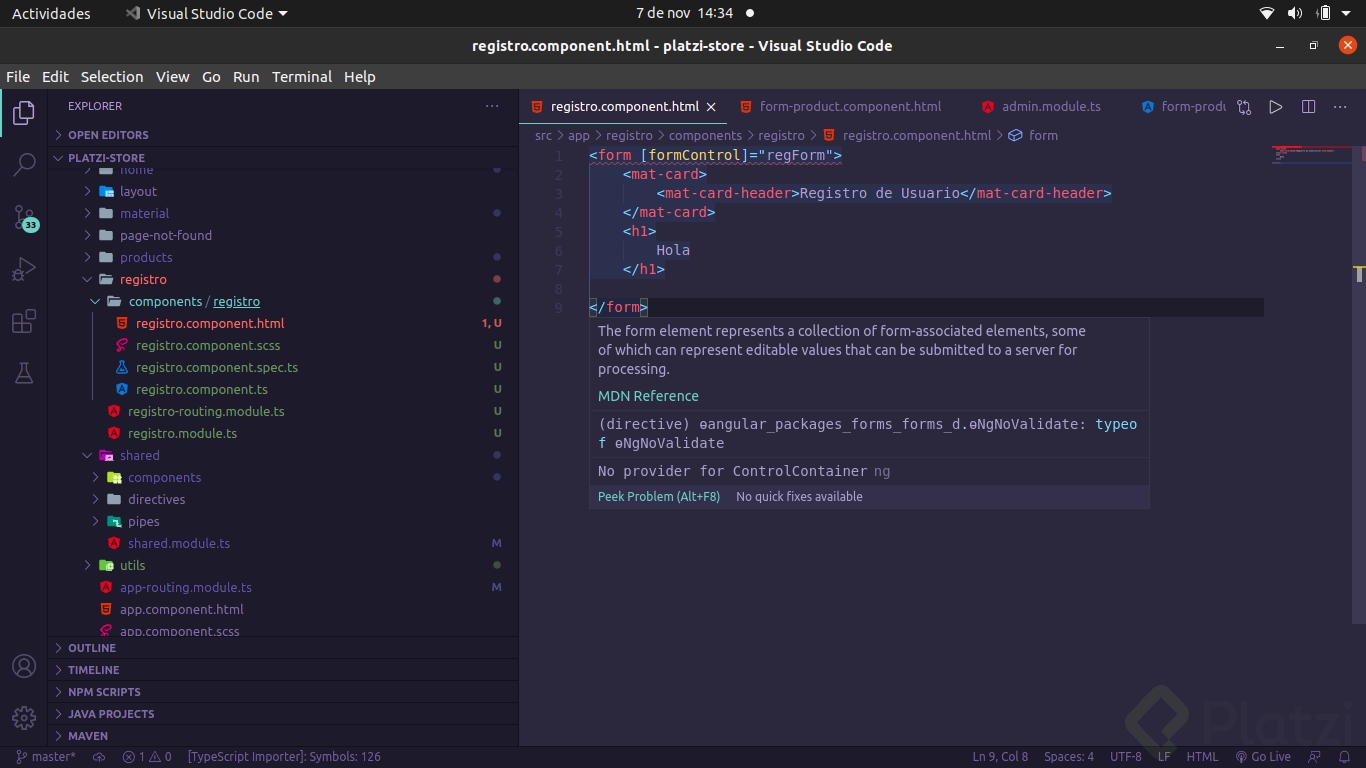Image resolution: width=1366 pixels, height=768 pixels.
Task: Split the editor to the right
Action: coord(1308,107)
